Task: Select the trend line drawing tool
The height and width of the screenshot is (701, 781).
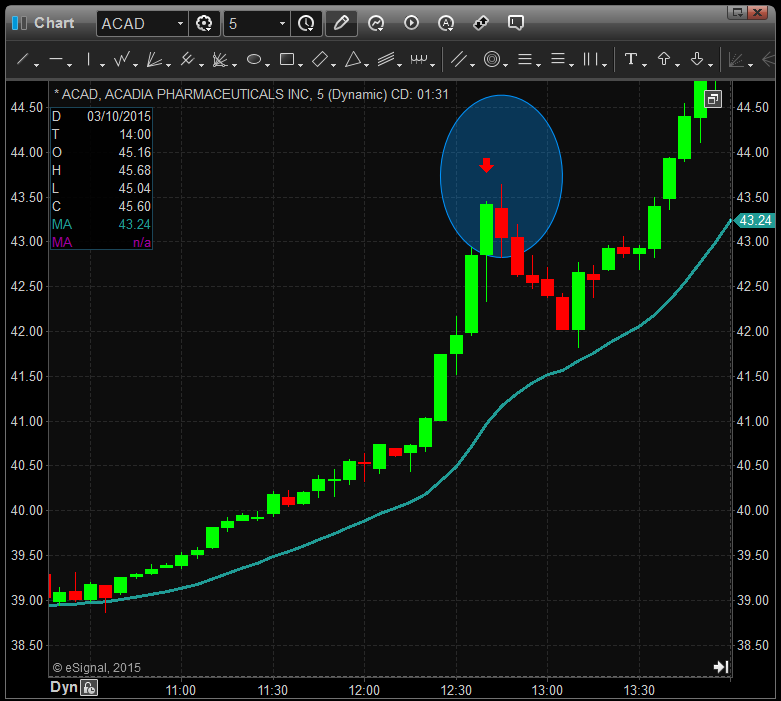Action: pyautogui.click(x=22, y=60)
